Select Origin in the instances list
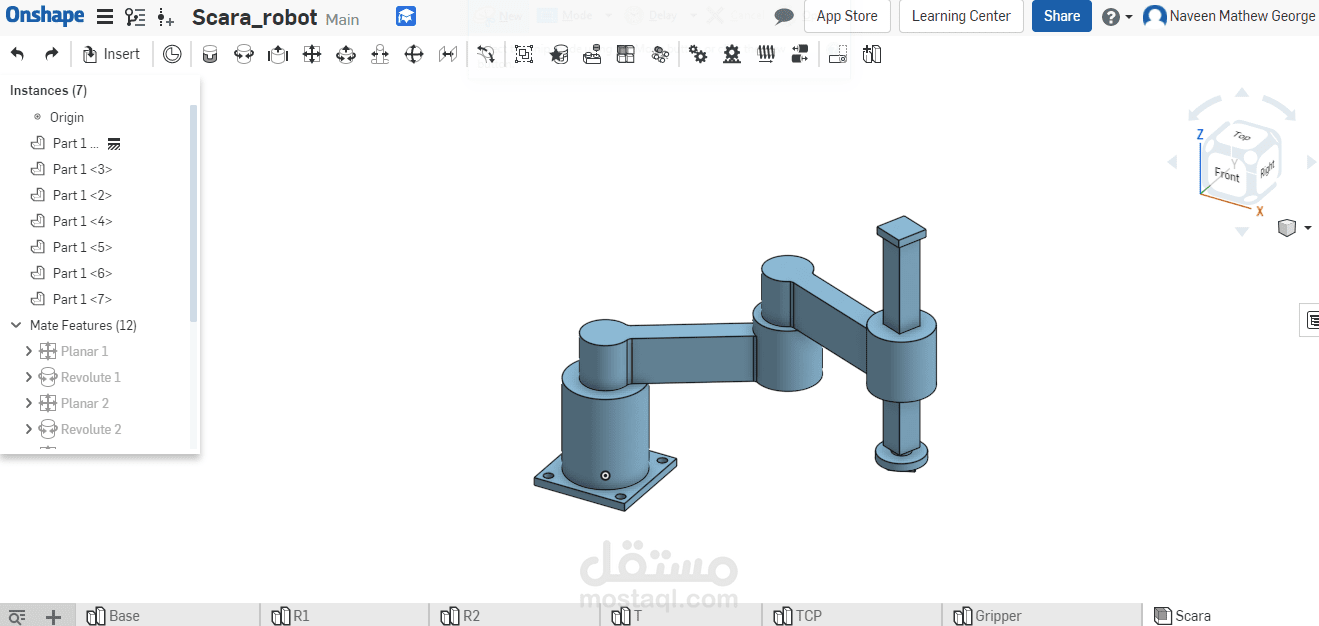This screenshot has height=626, width=1319. click(67, 117)
